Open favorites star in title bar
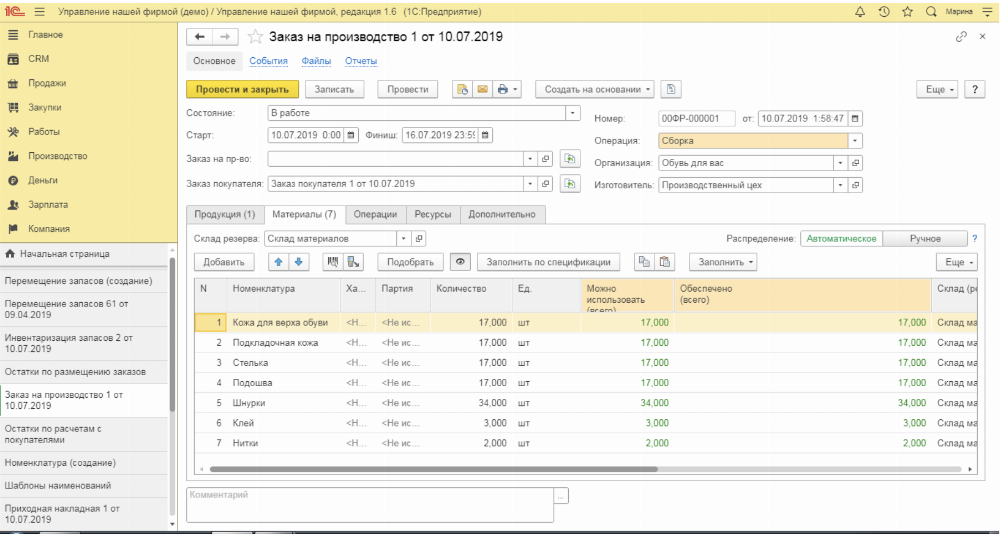1000x536 pixels. point(907,11)
